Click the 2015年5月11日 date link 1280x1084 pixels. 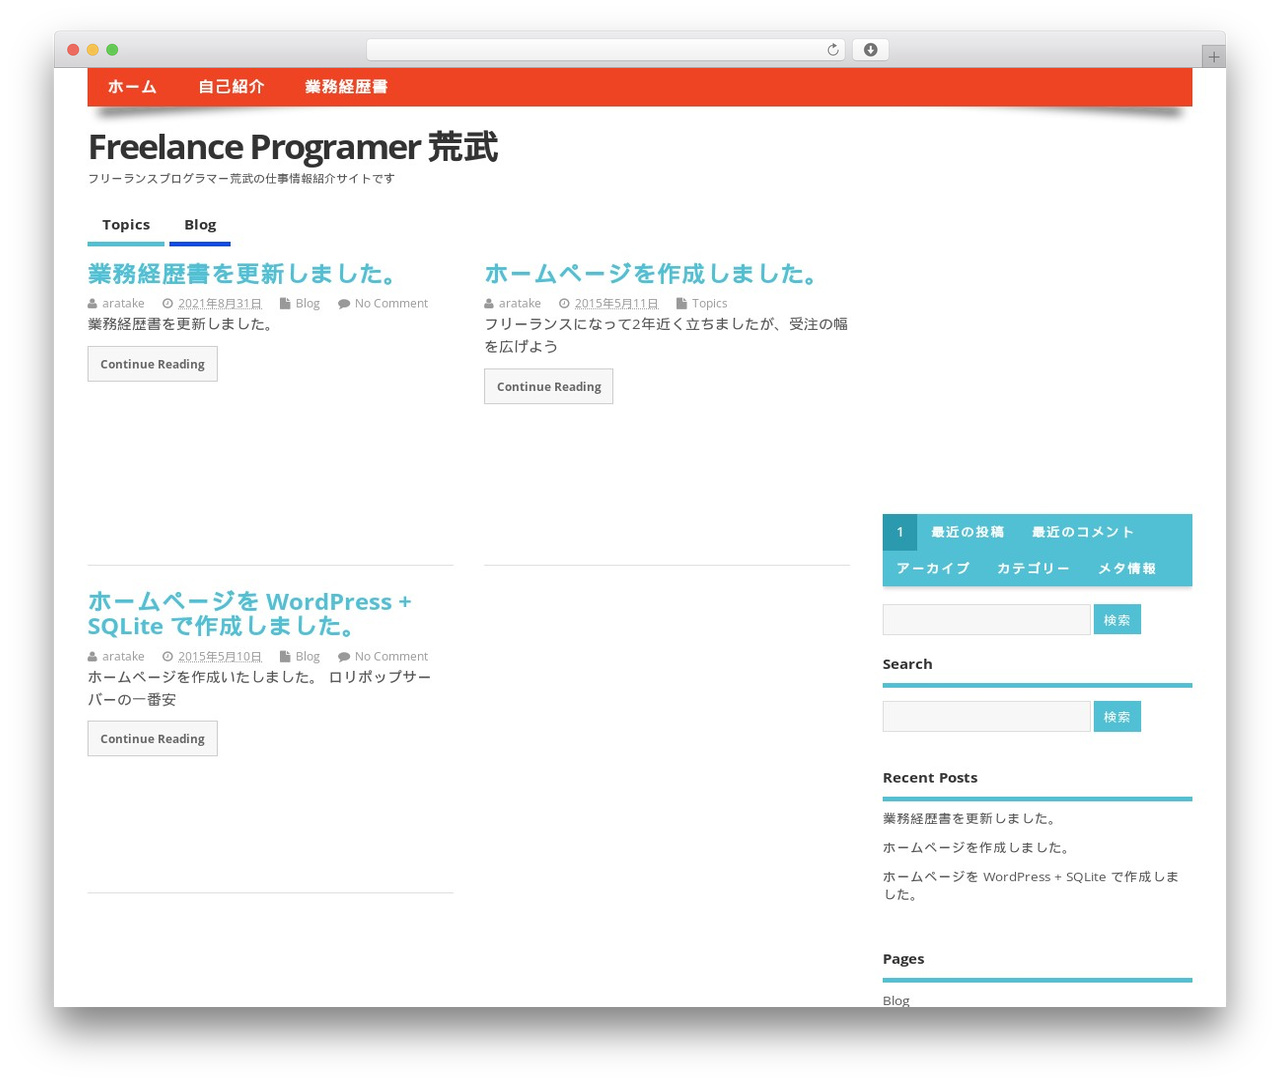[x=616, y=303]
